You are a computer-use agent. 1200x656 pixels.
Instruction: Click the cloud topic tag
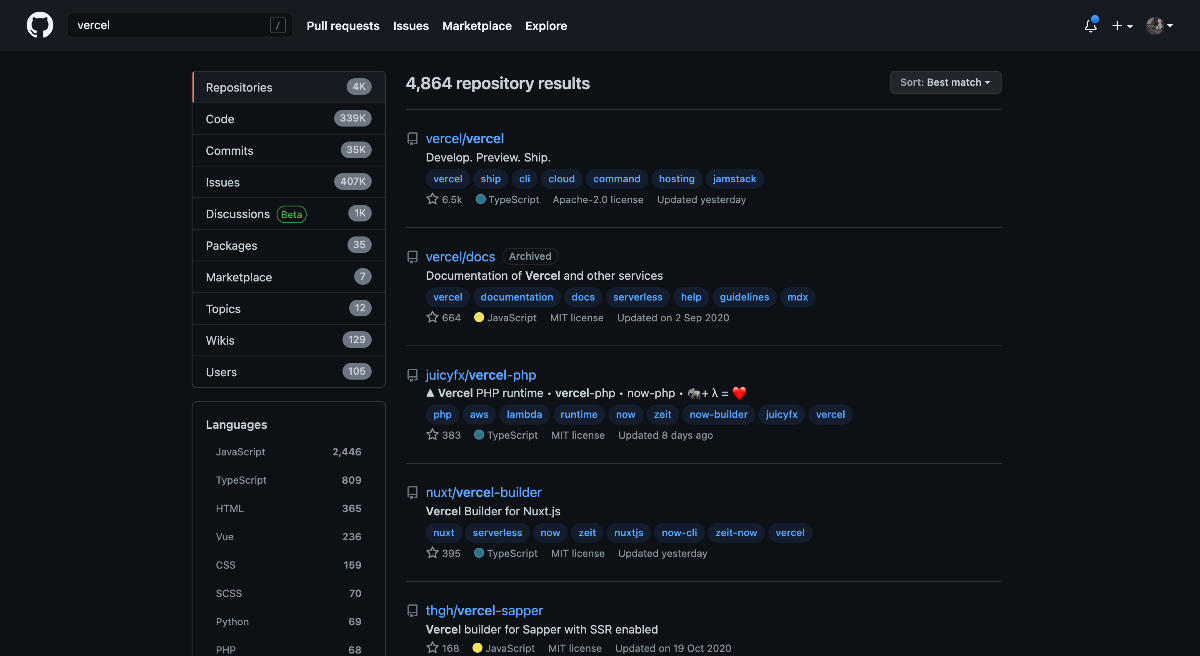(x=562, y=179)
